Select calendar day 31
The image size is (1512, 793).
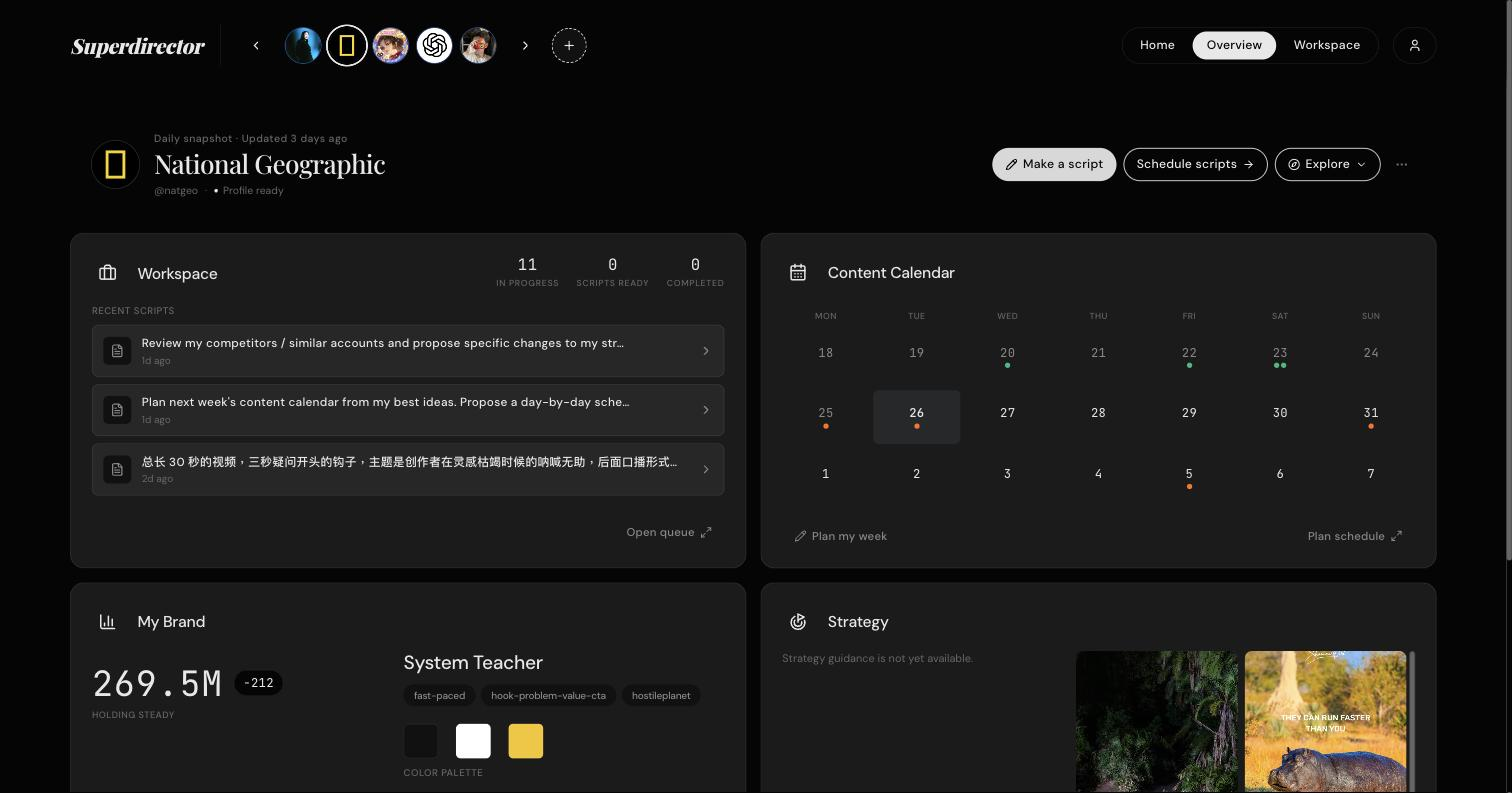click(1371, 417)
